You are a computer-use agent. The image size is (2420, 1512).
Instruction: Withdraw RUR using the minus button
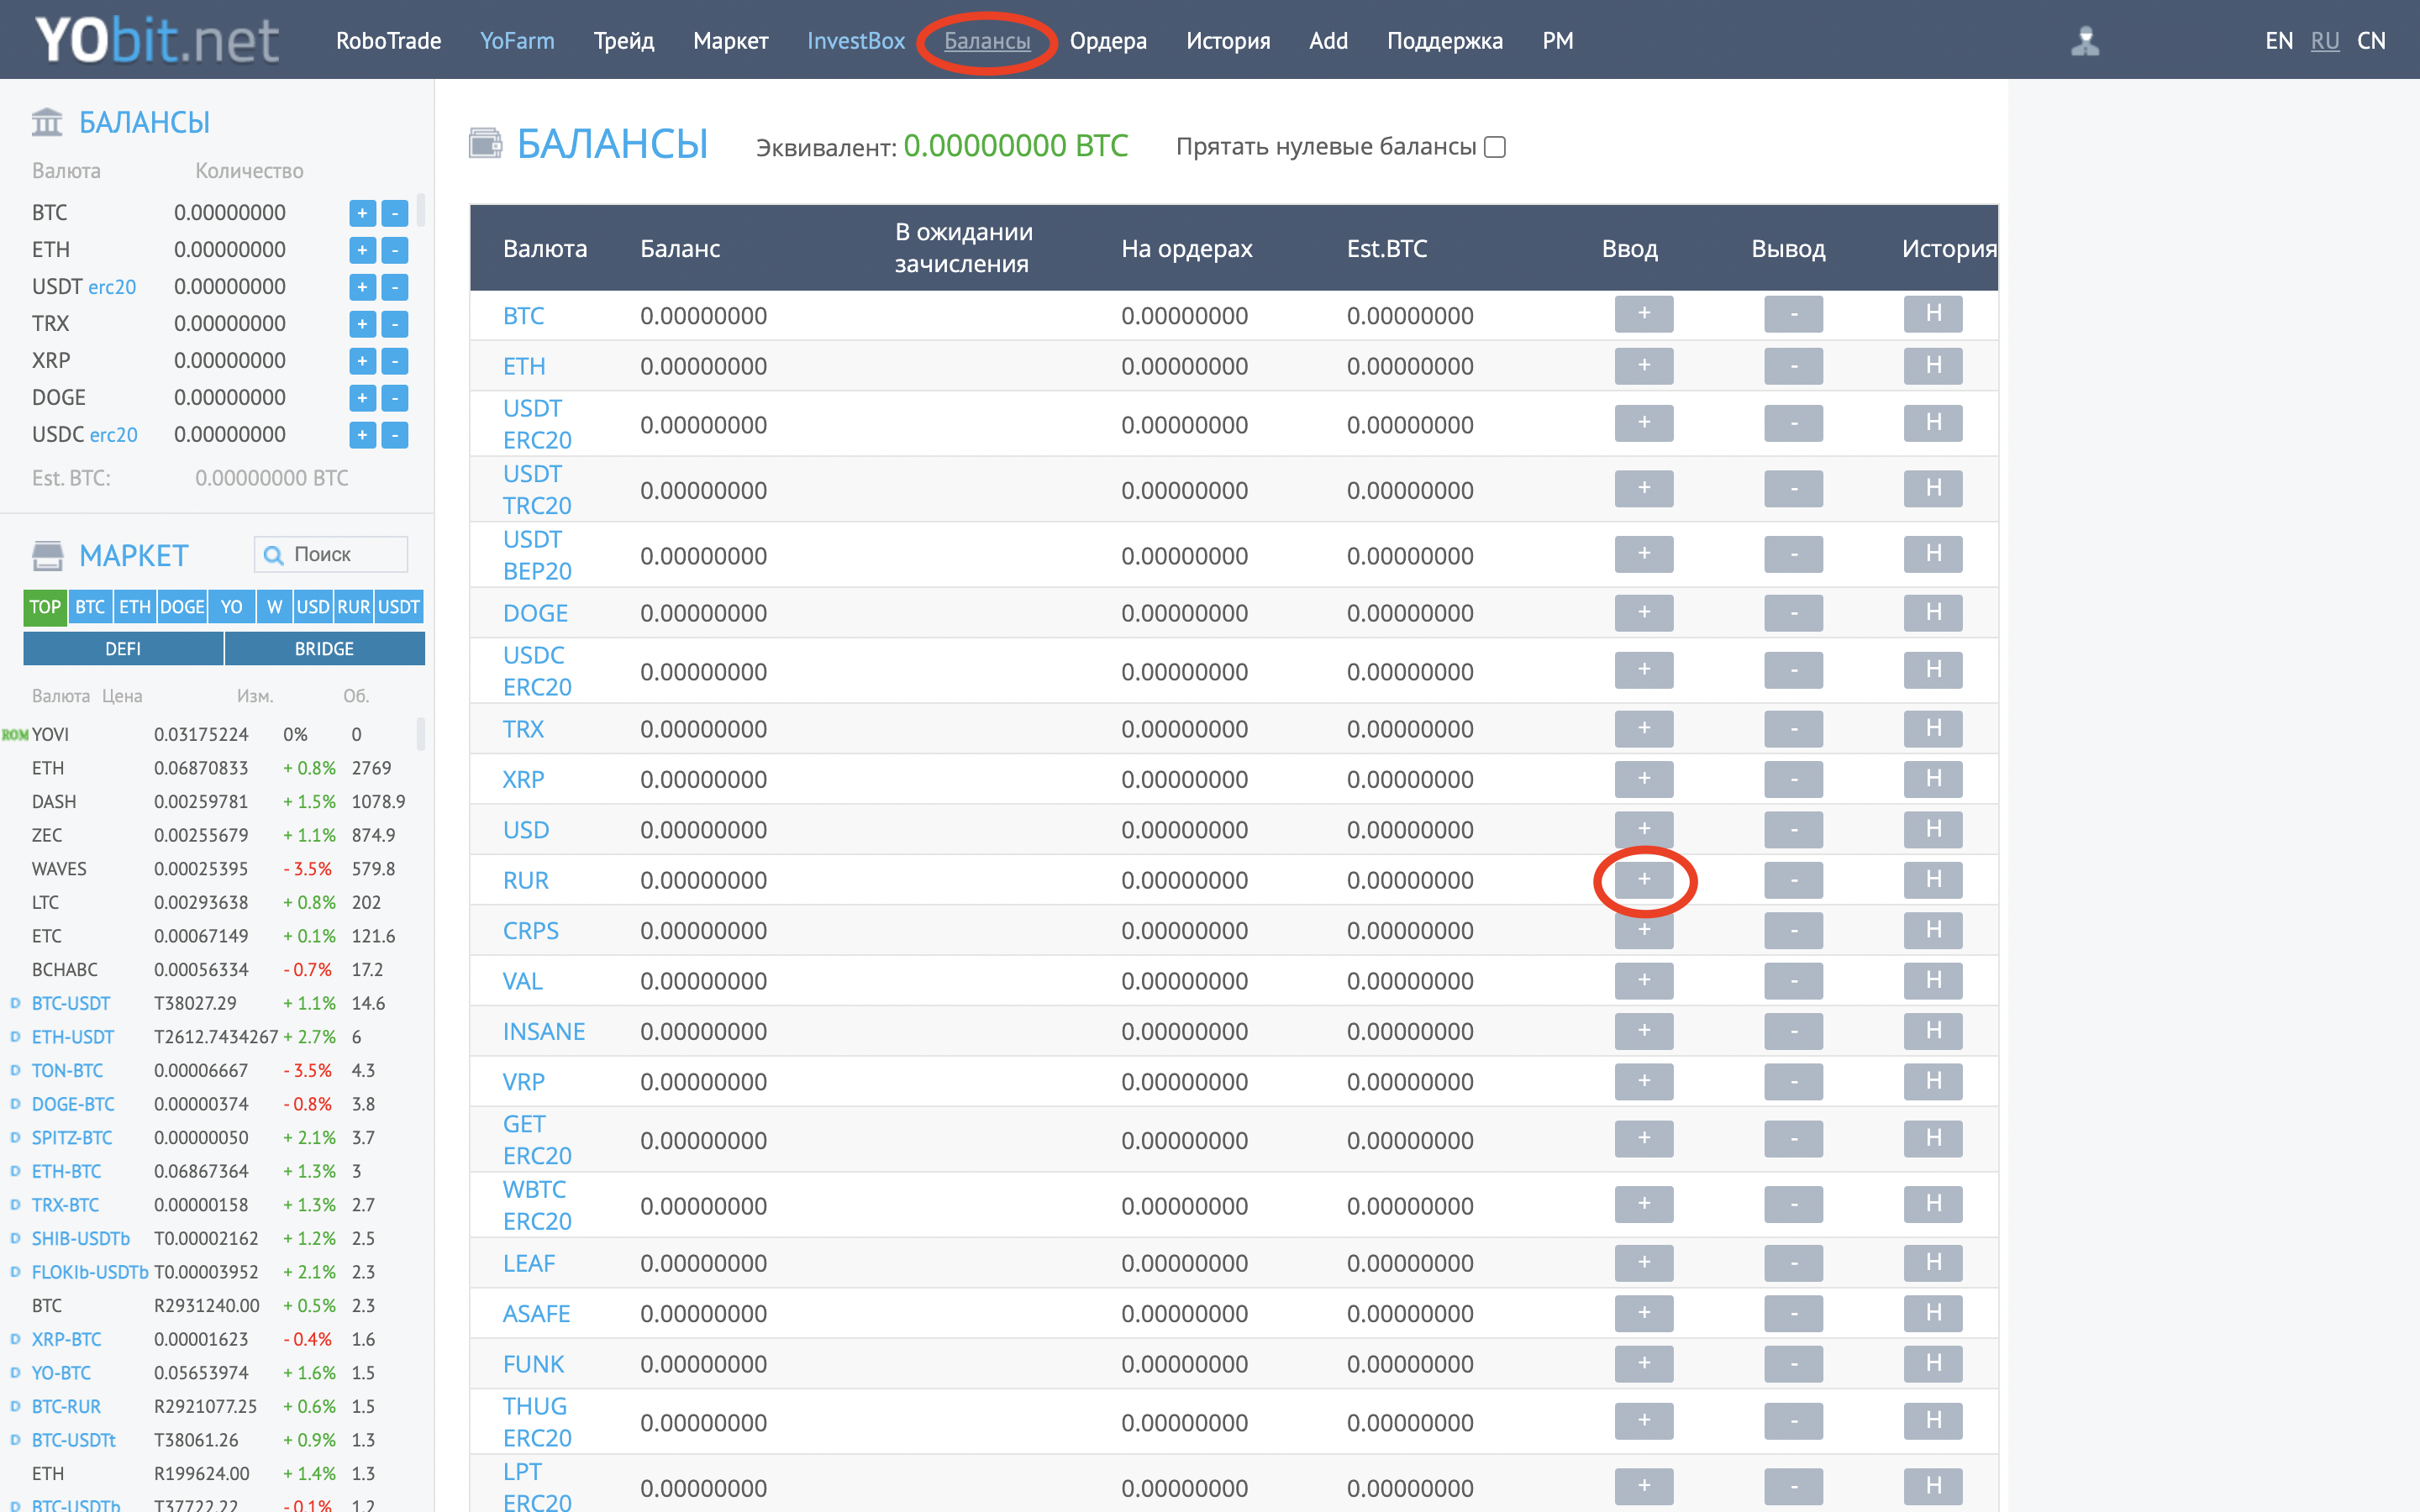click(x=1793, y=880)
